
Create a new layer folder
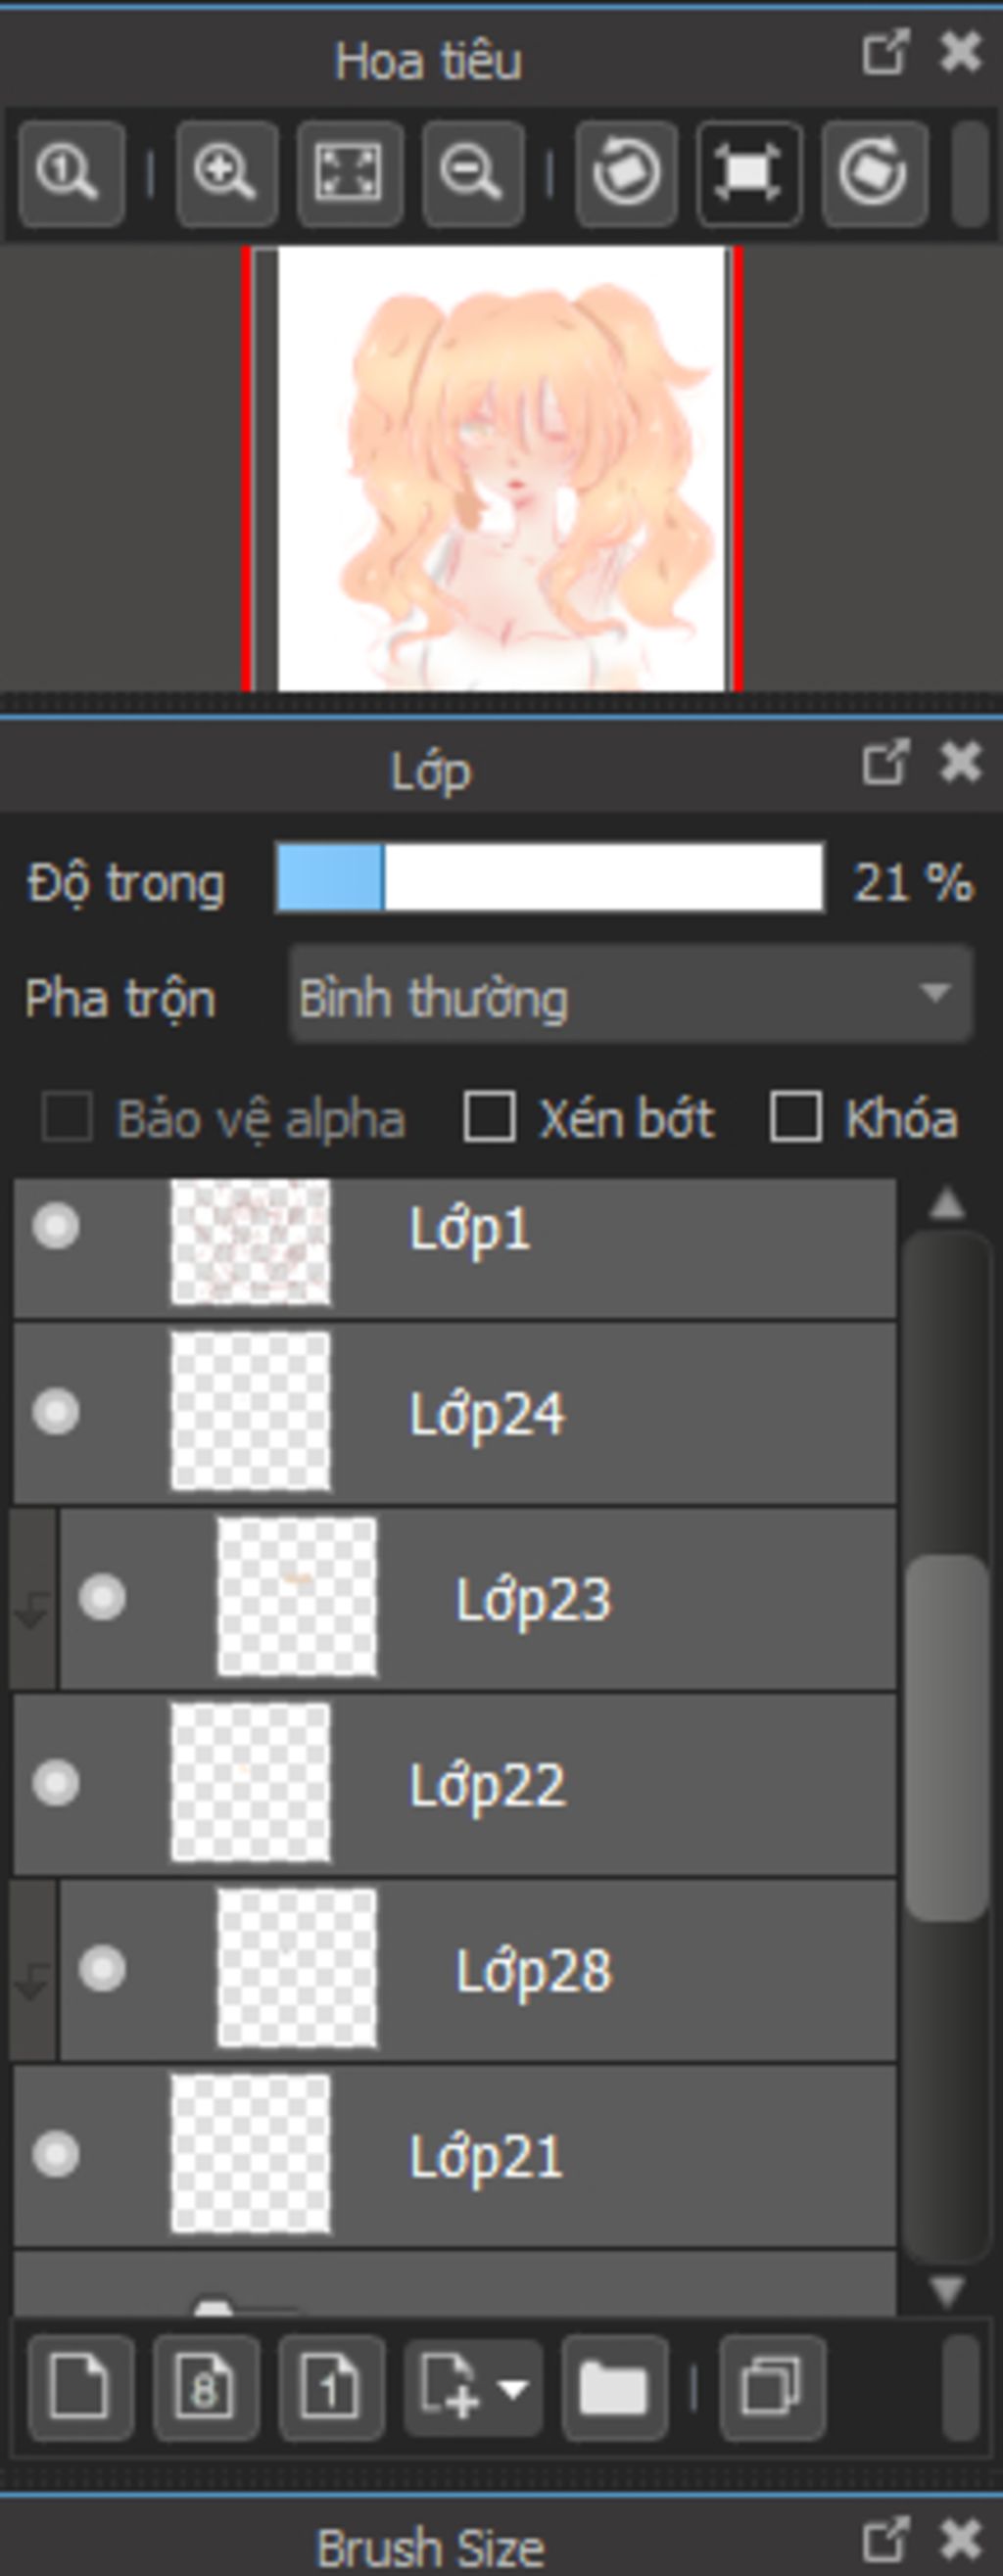pyautogui.click(x=614, y=2389)
